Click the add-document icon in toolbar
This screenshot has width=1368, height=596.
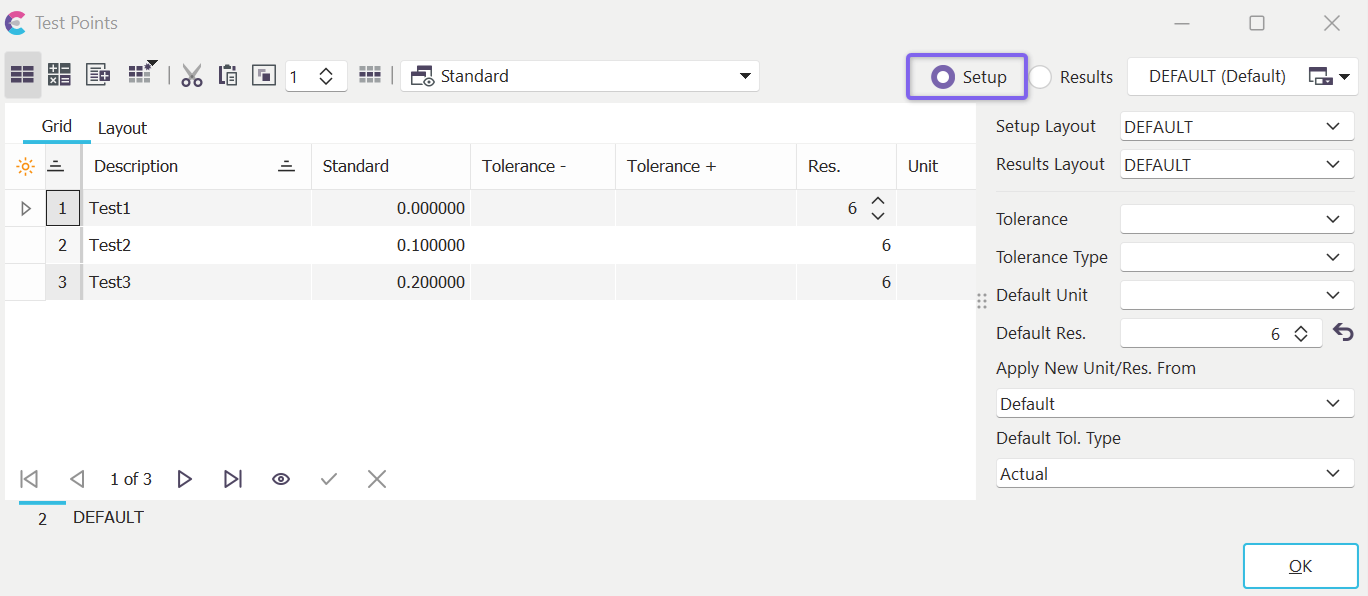pyautogui.click(x=98, y=75)
